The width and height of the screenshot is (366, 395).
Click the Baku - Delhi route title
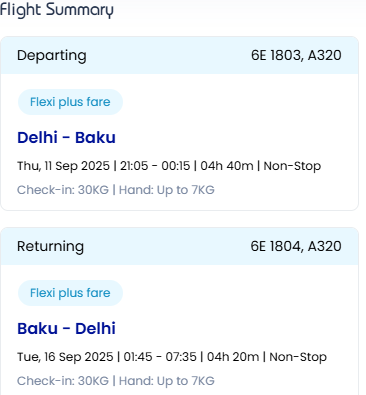click(66, 328)
